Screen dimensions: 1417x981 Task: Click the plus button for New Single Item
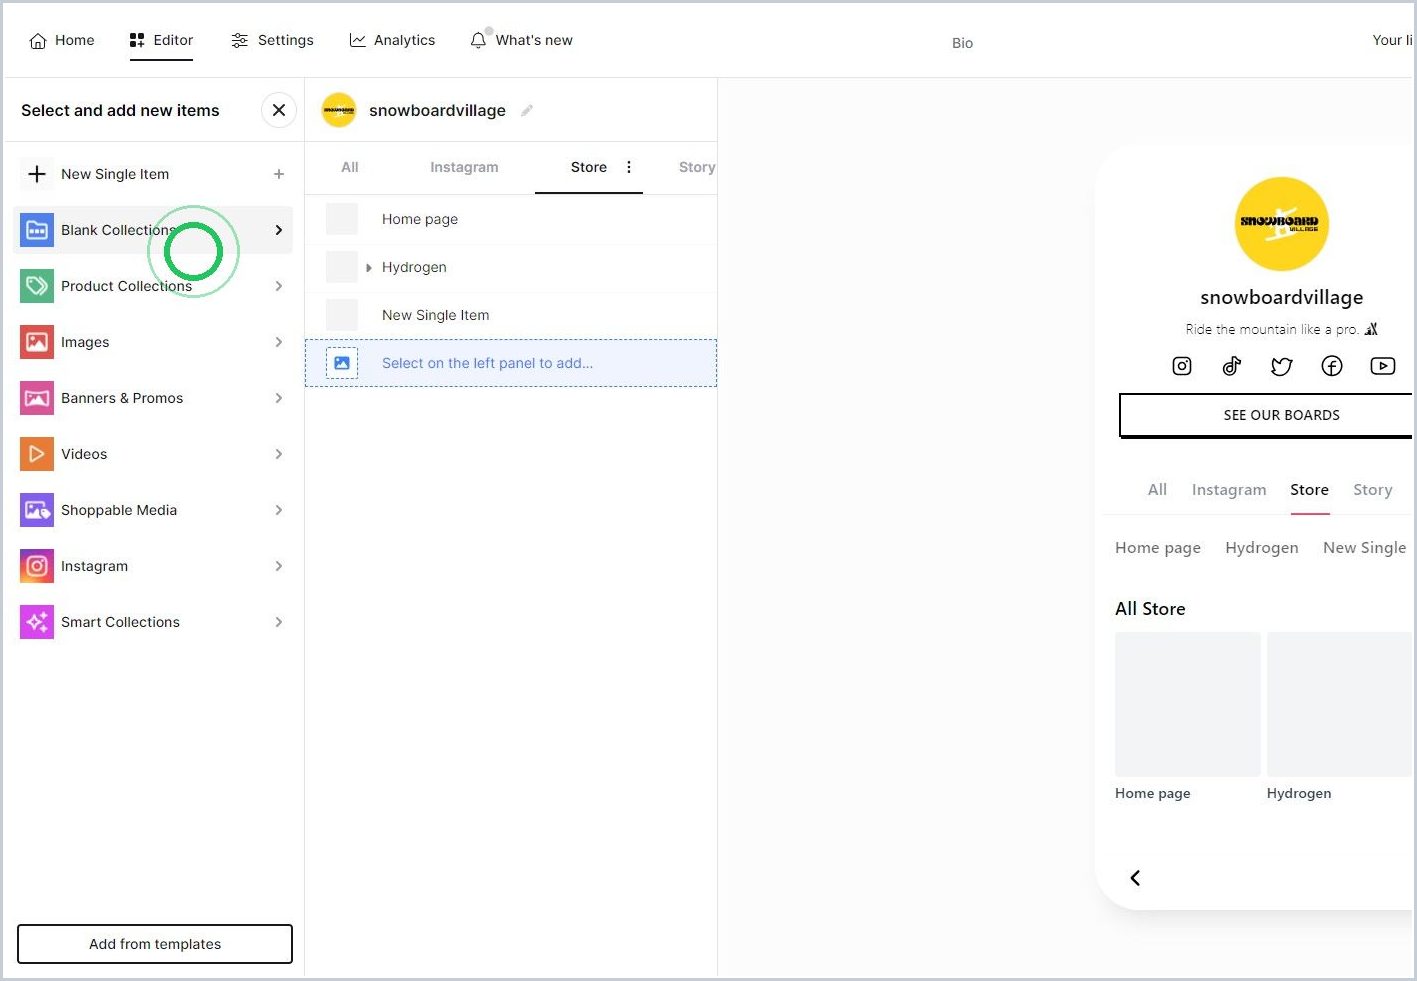point(279,174)
